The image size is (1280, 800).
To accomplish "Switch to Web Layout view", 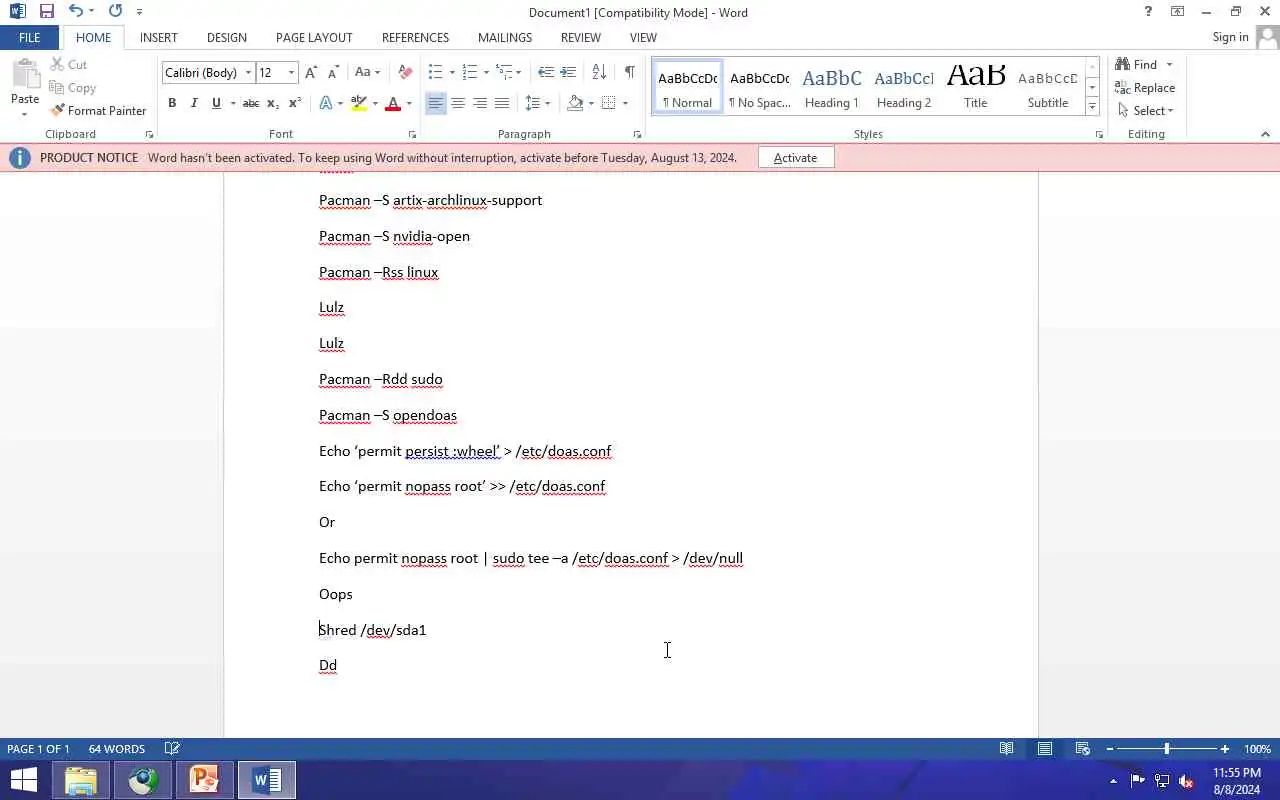I will click(1082, 748).
